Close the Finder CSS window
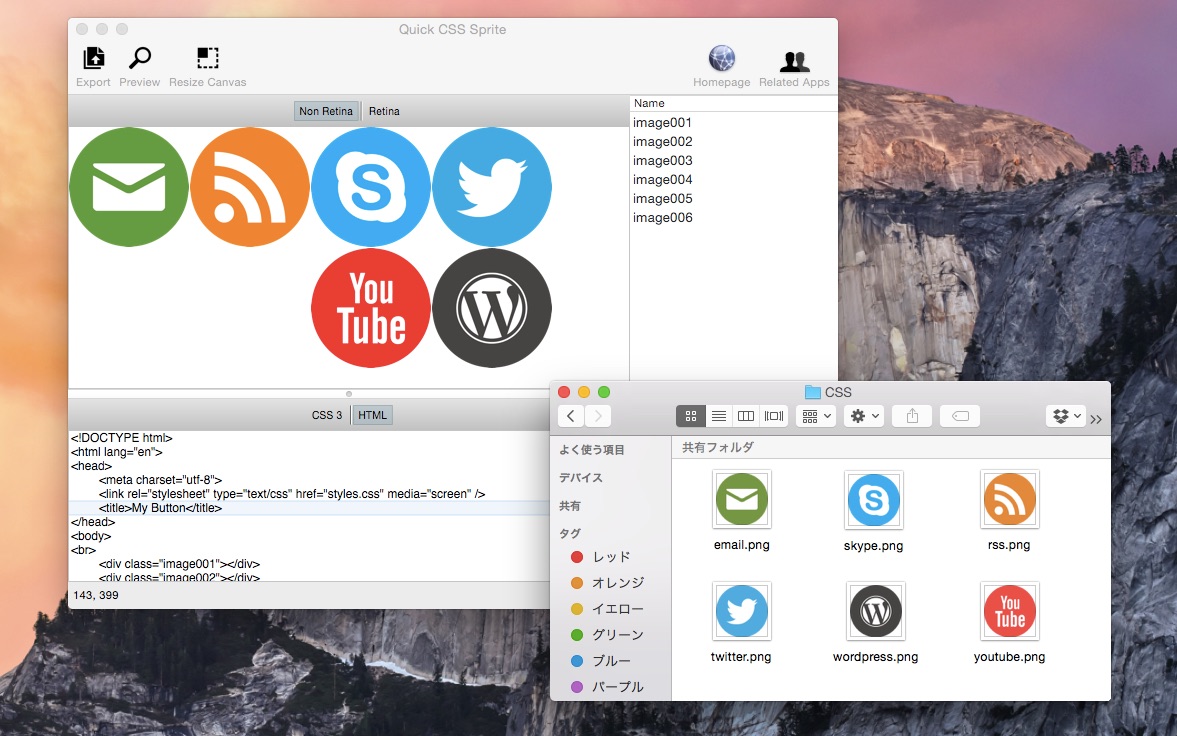The width and height of the screenshot is (1177, 736). (564, 392)
